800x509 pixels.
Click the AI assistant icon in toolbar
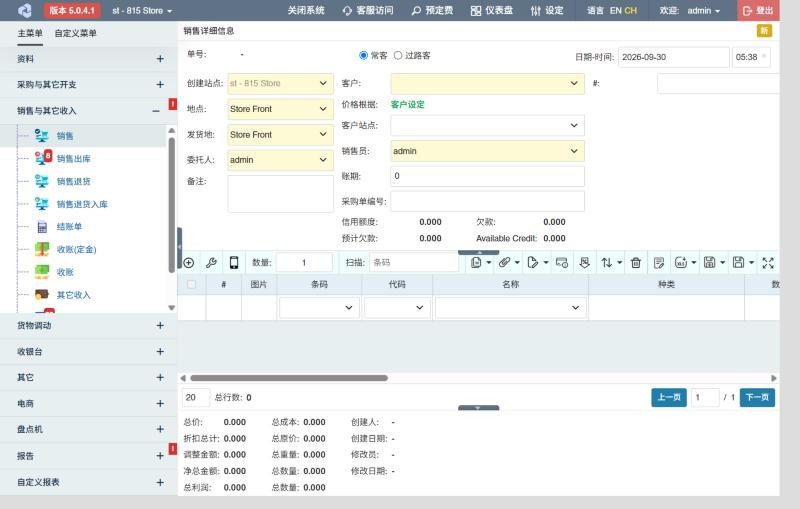(681, 263)
